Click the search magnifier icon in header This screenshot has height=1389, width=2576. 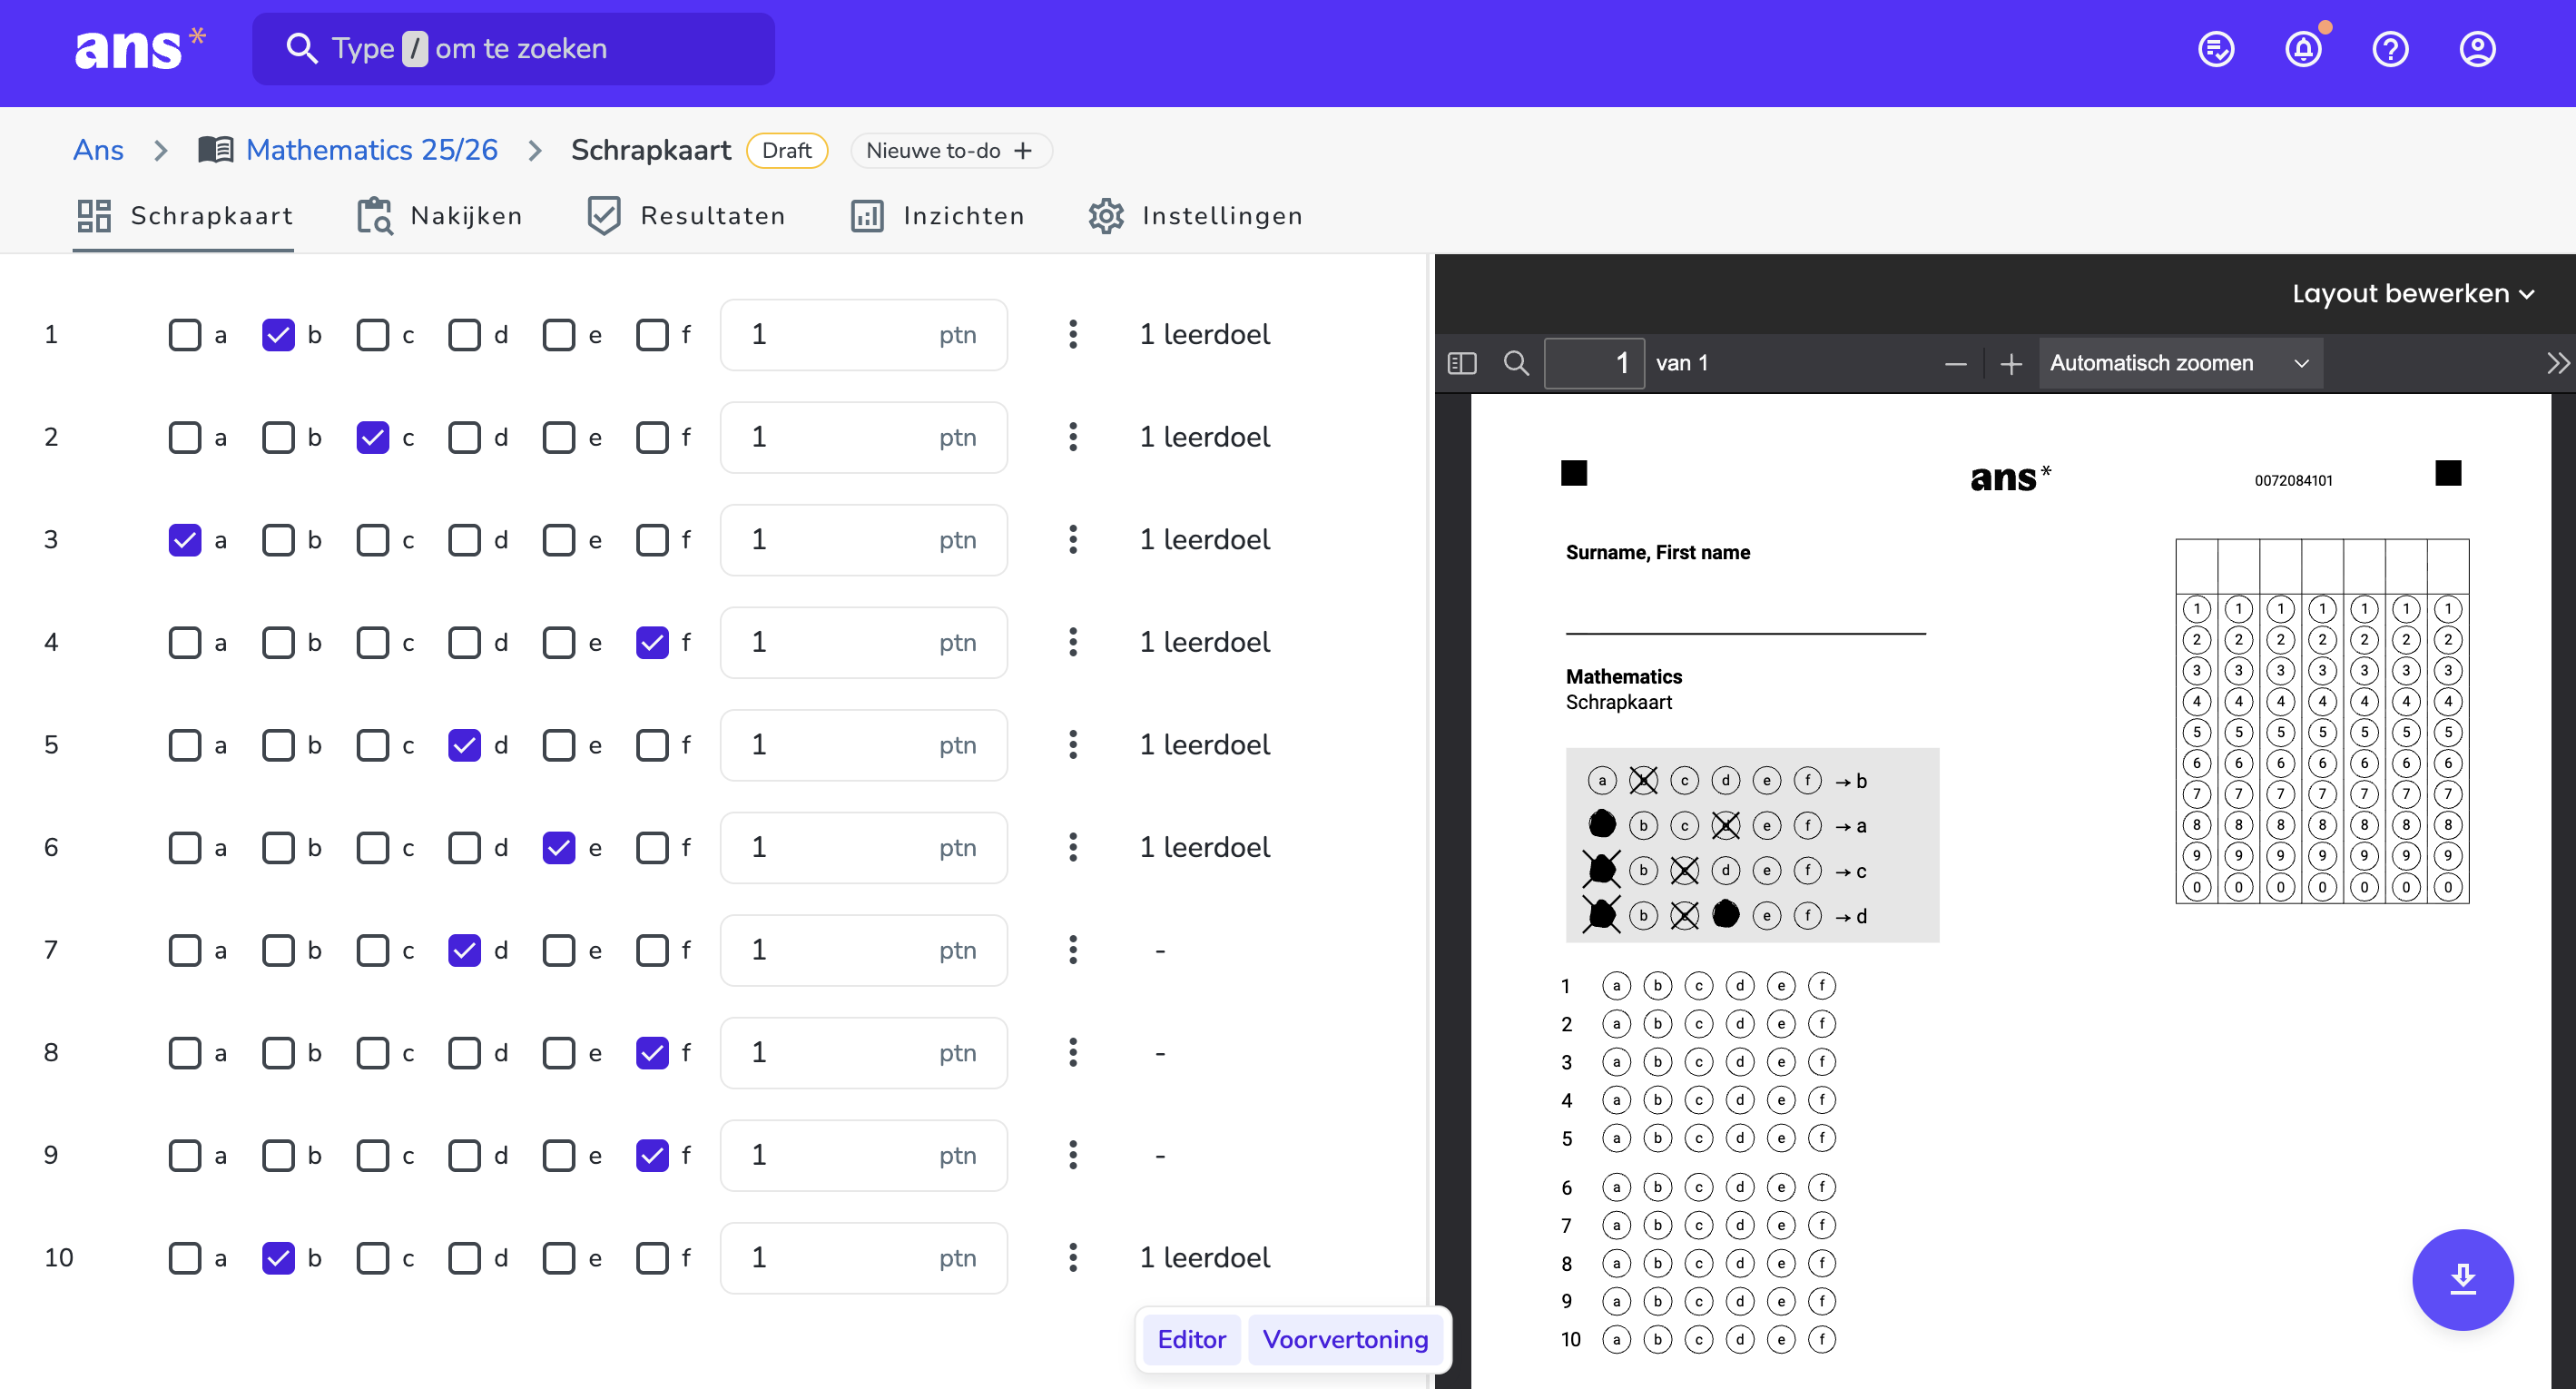[301, 48]
